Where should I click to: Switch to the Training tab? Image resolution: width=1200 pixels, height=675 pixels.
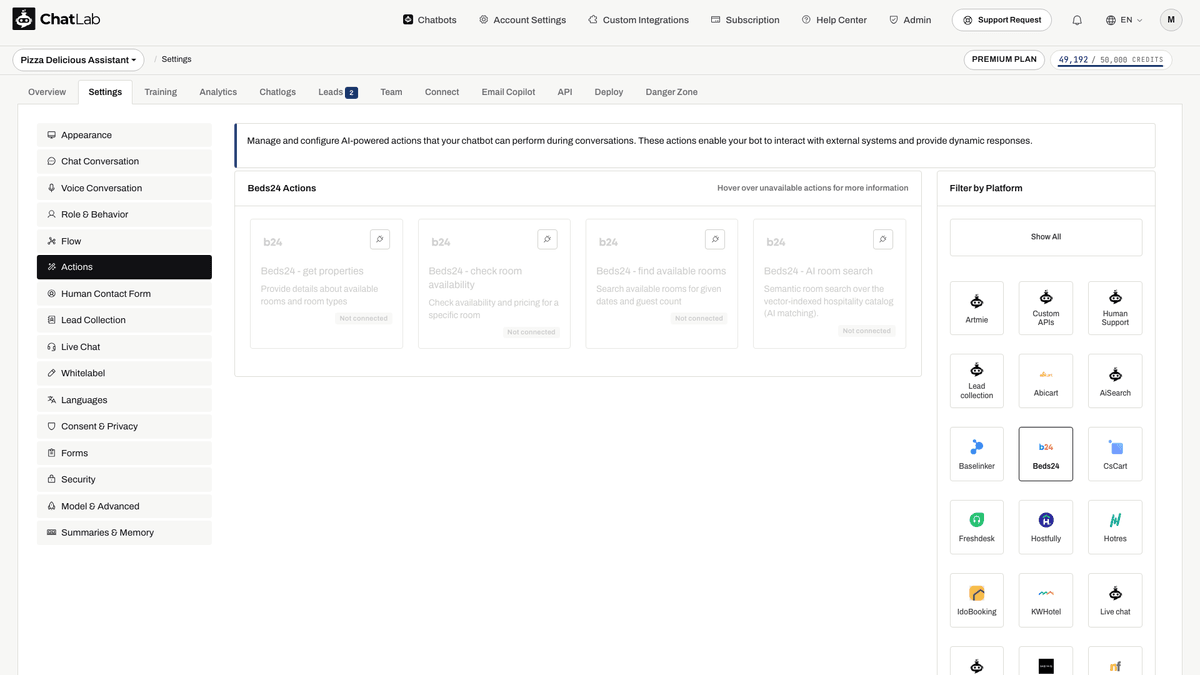pos(160,92)
